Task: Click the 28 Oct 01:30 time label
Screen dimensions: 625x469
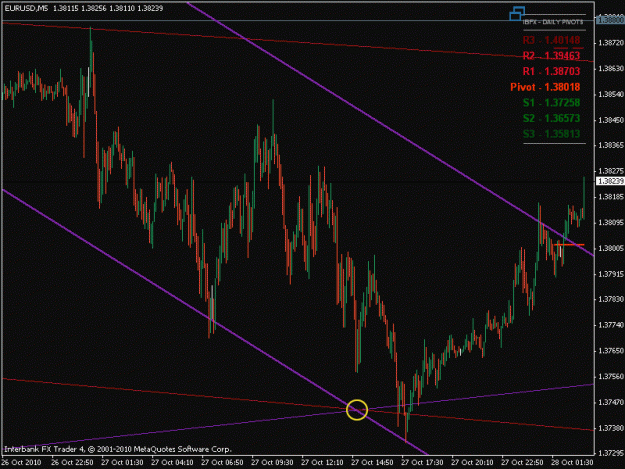Action: [572, 463]
